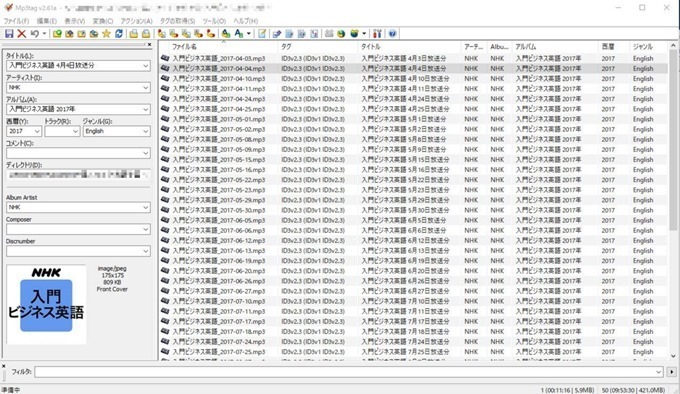680x394 pixels.
Task: Change directory with the green-check folder icon
Action: (57, 34)
